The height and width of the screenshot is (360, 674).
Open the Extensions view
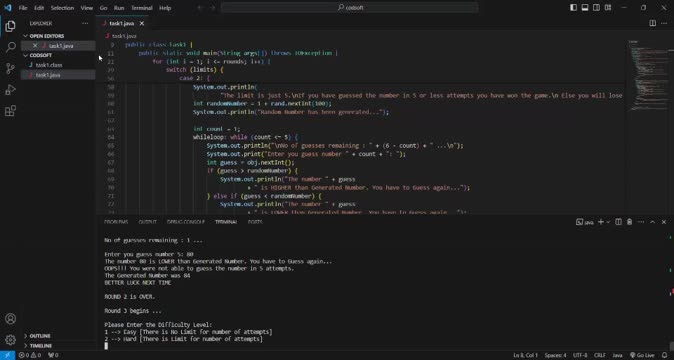tap(10, 111)
